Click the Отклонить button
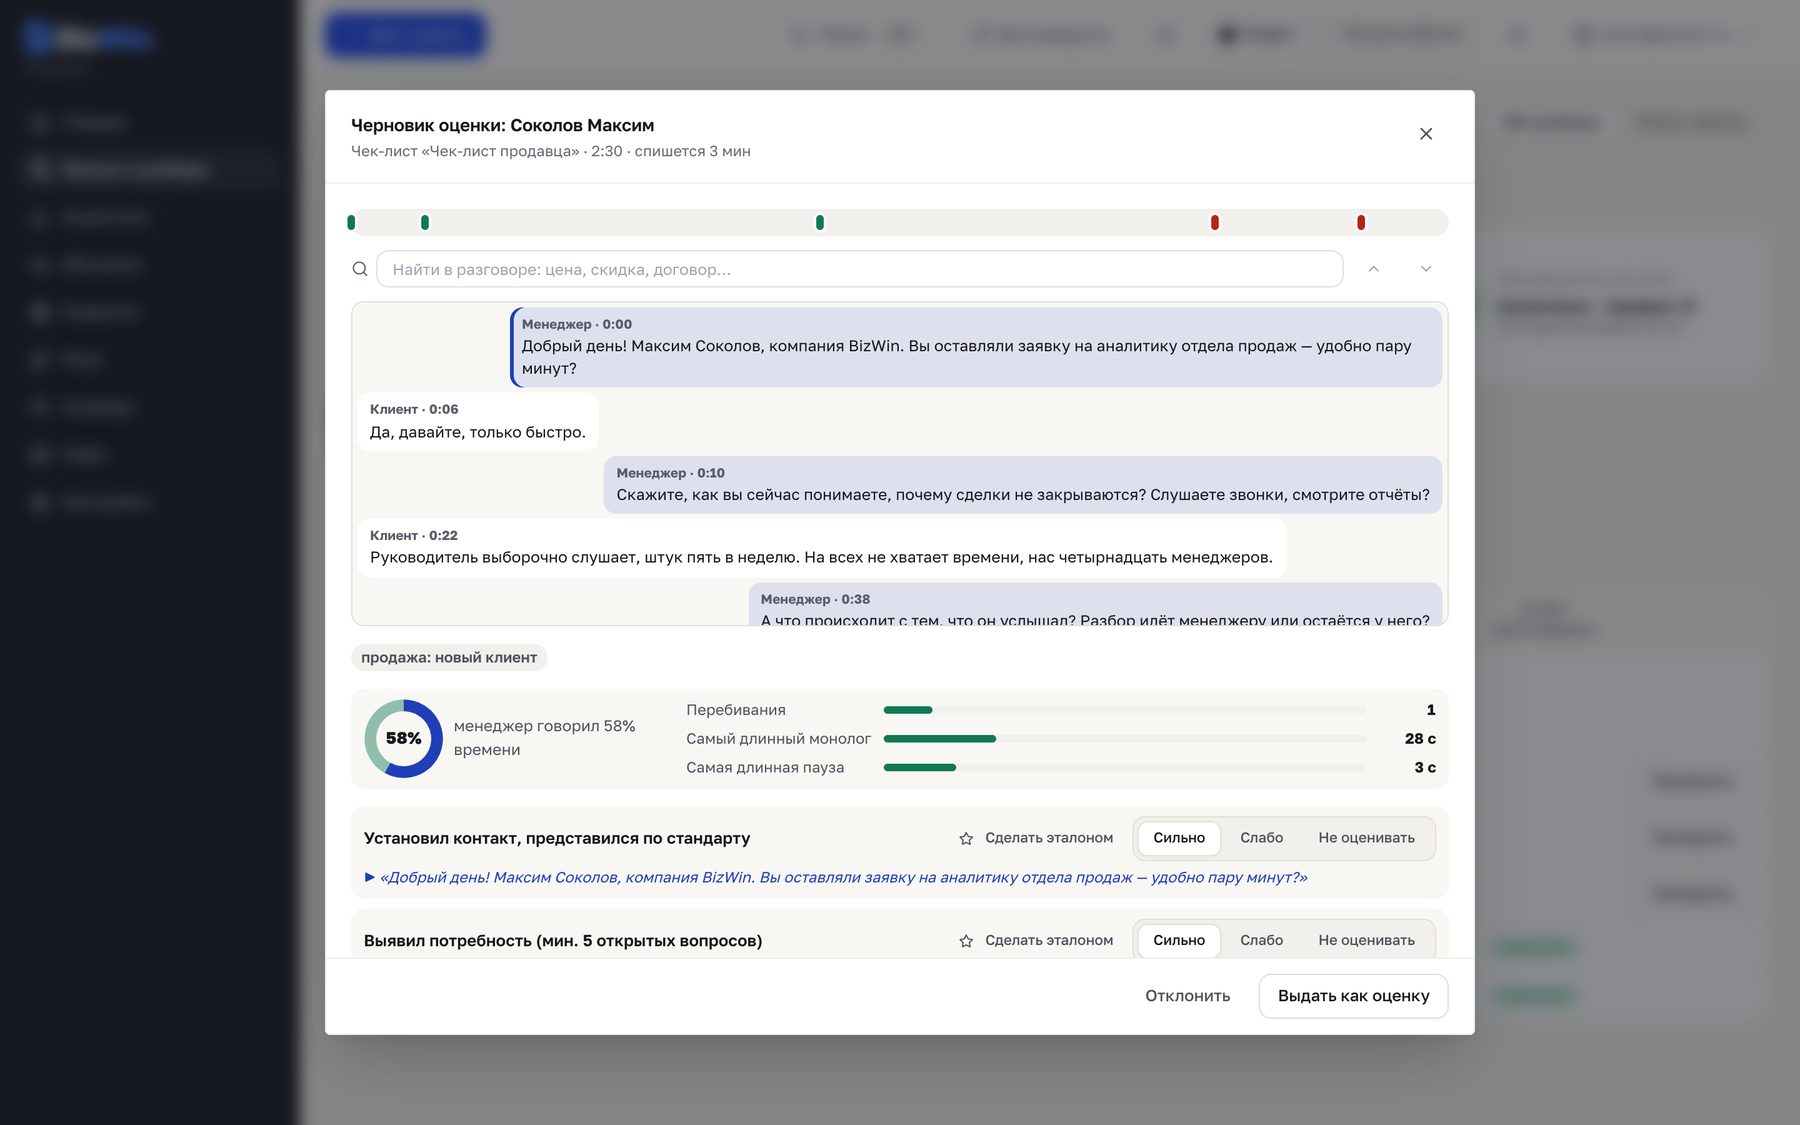Image resolution: width=1800 pixels, height=1125 pixels. (x=1188, y=996)
